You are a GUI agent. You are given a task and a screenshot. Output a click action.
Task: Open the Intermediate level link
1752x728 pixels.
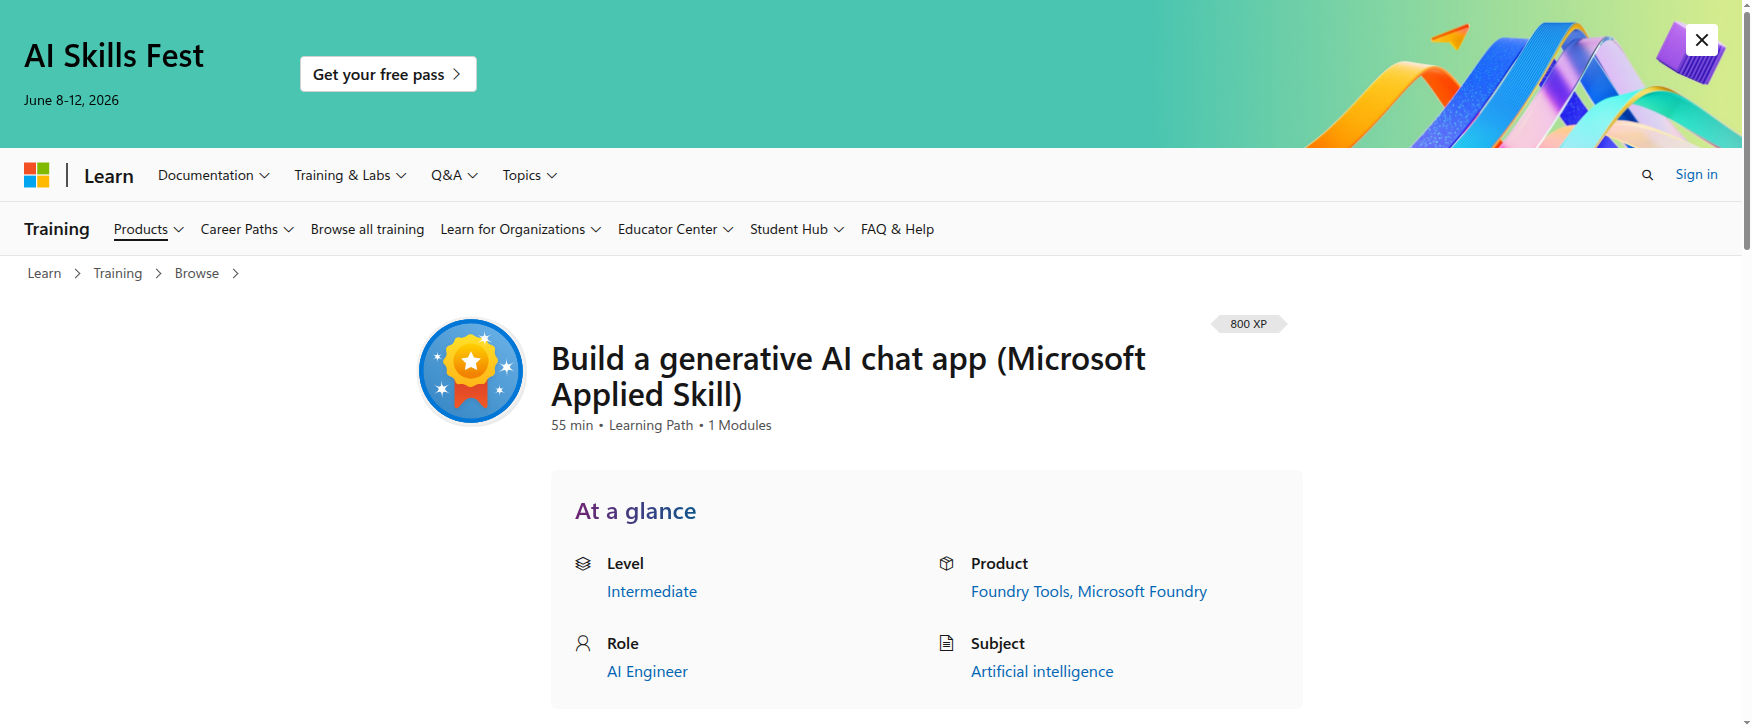[x=652, y=592]
